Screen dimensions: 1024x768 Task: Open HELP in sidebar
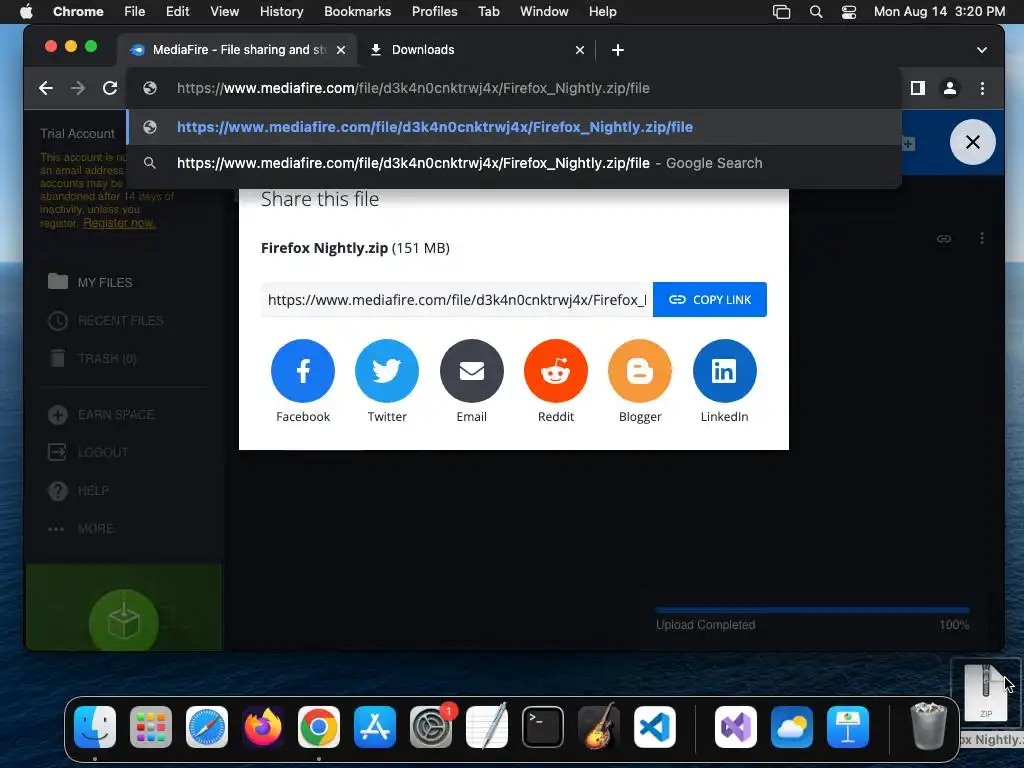pos(78,490)
